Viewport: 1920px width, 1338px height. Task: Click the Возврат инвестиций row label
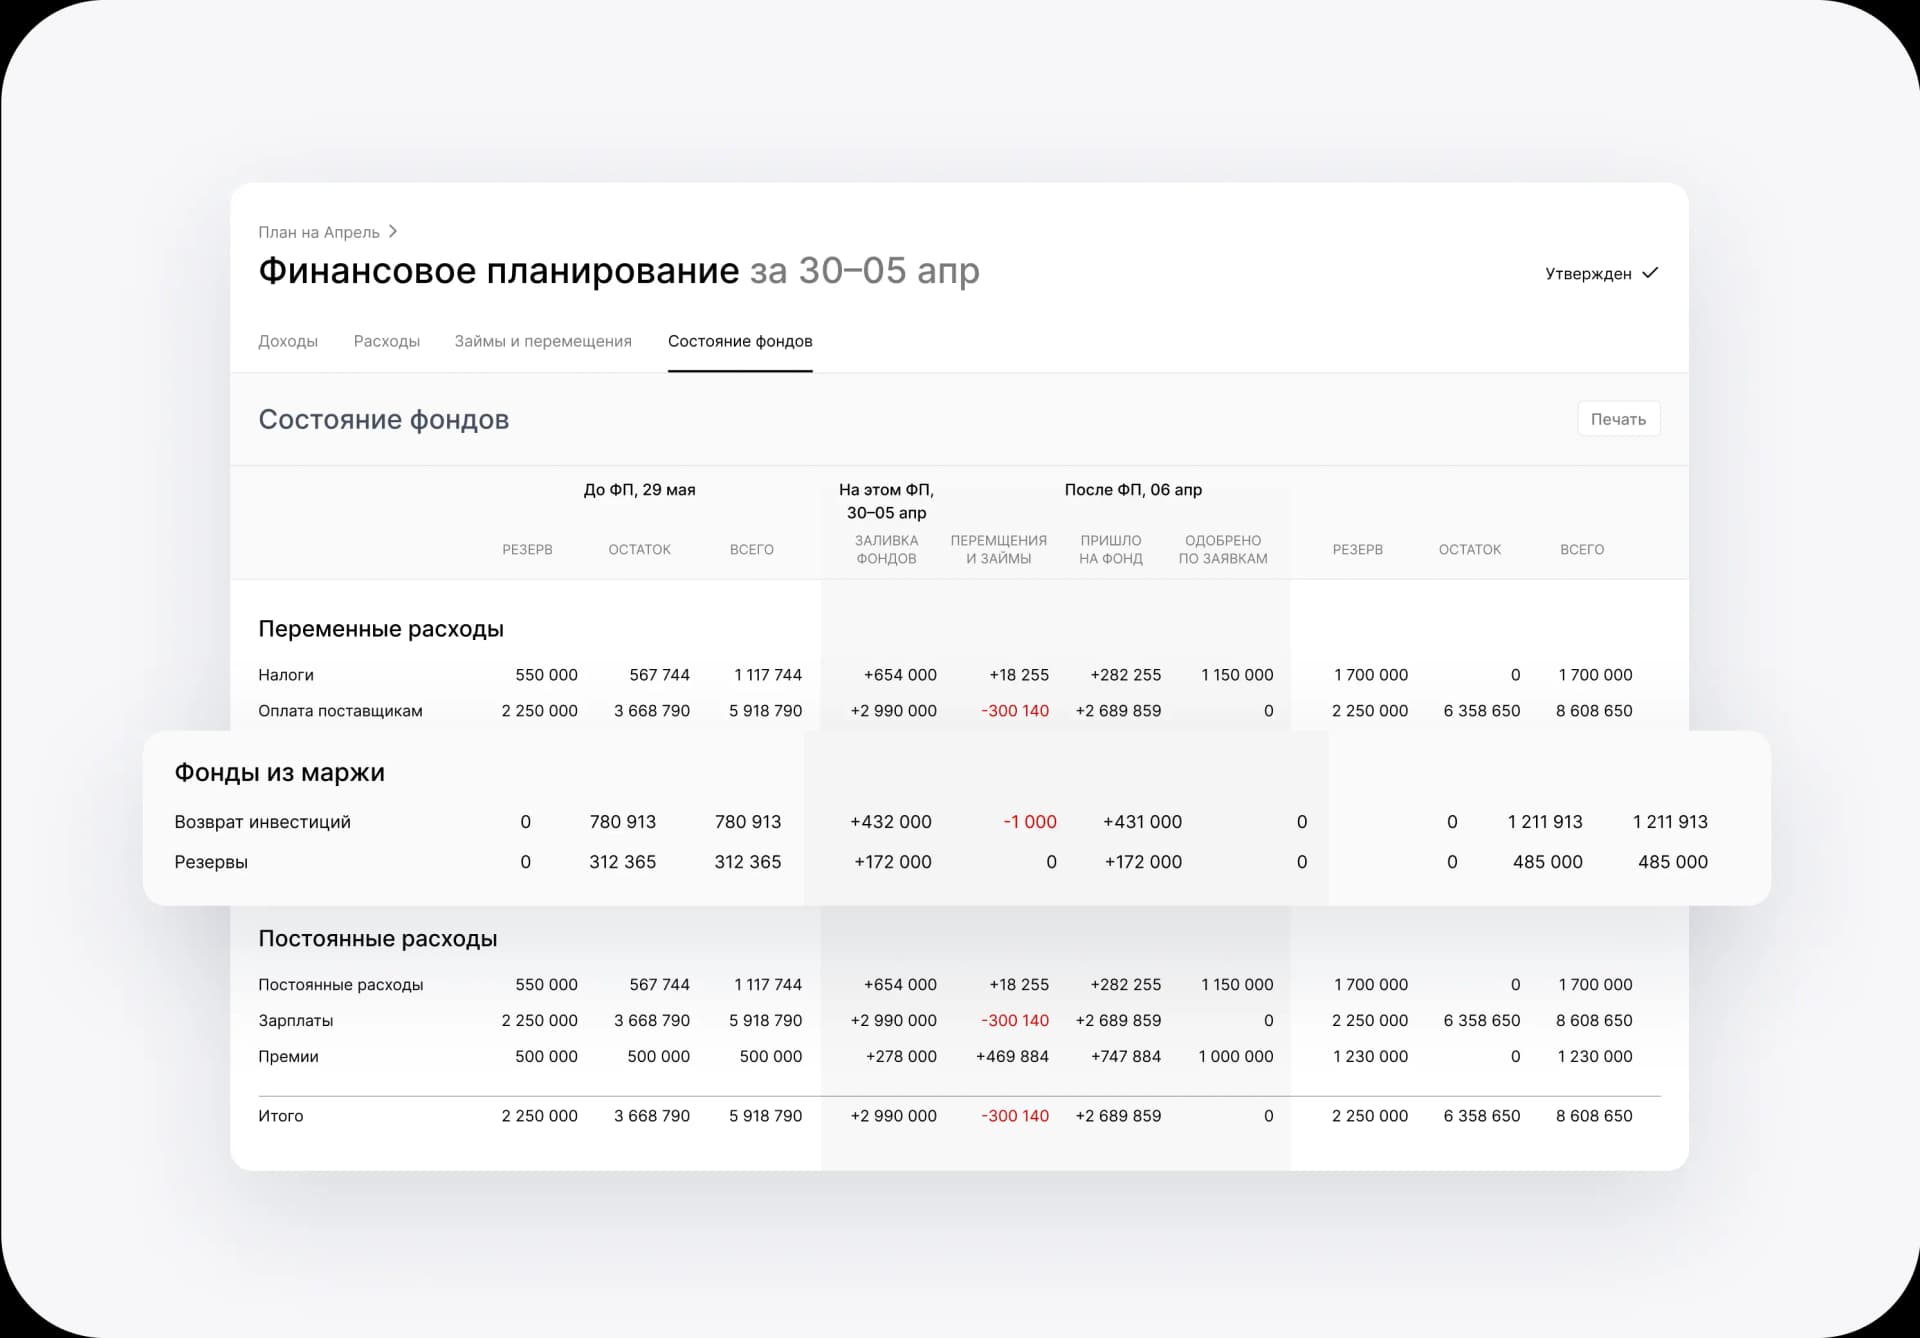(x=262, y=822)
